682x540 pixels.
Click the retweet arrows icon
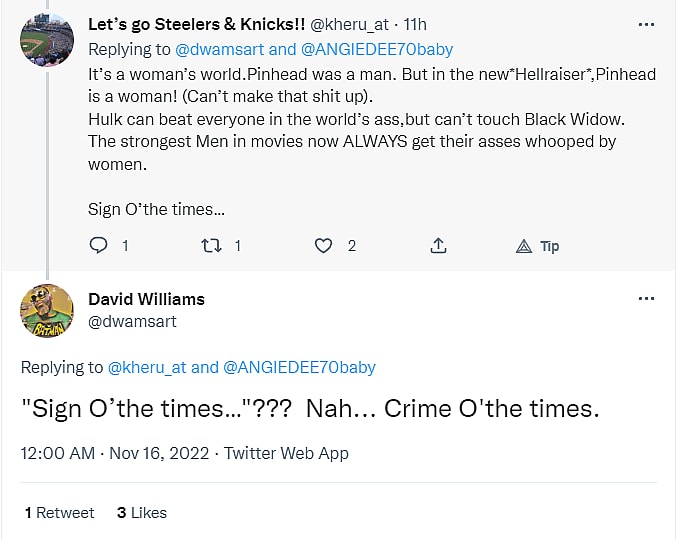211,245
